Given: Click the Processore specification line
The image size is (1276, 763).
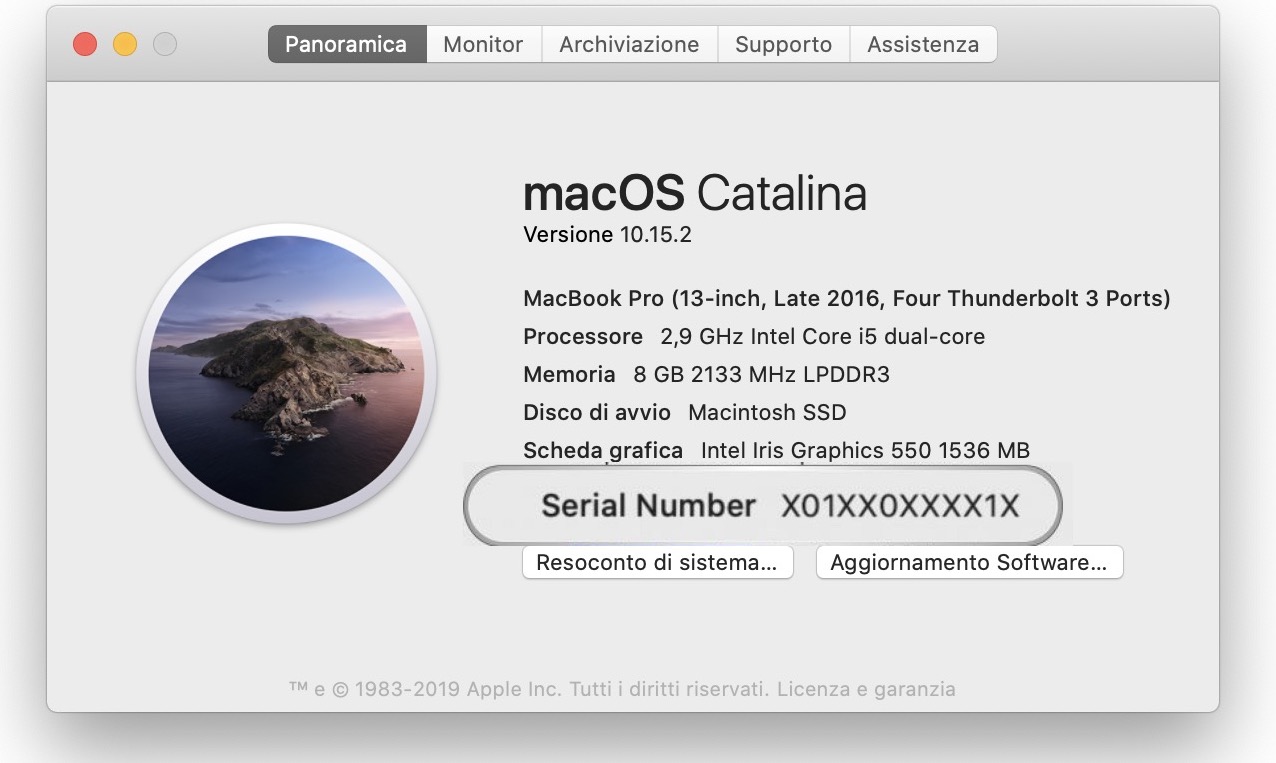Looking at the screenshot, I should click(753, 337).
